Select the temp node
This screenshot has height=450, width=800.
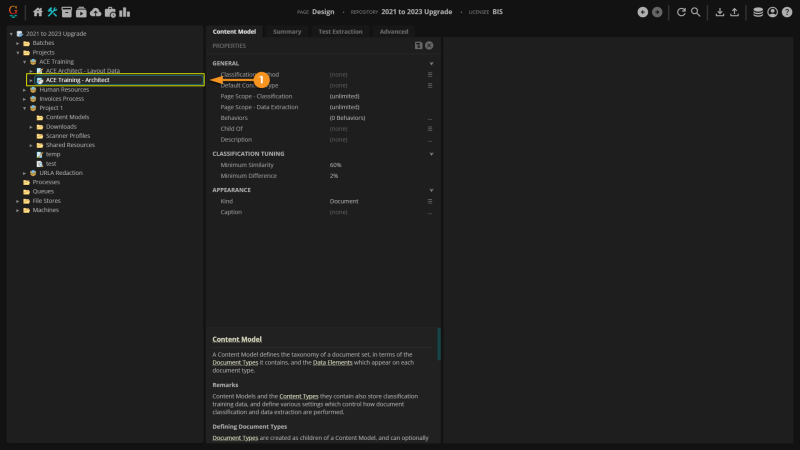[x=53, y=154]
